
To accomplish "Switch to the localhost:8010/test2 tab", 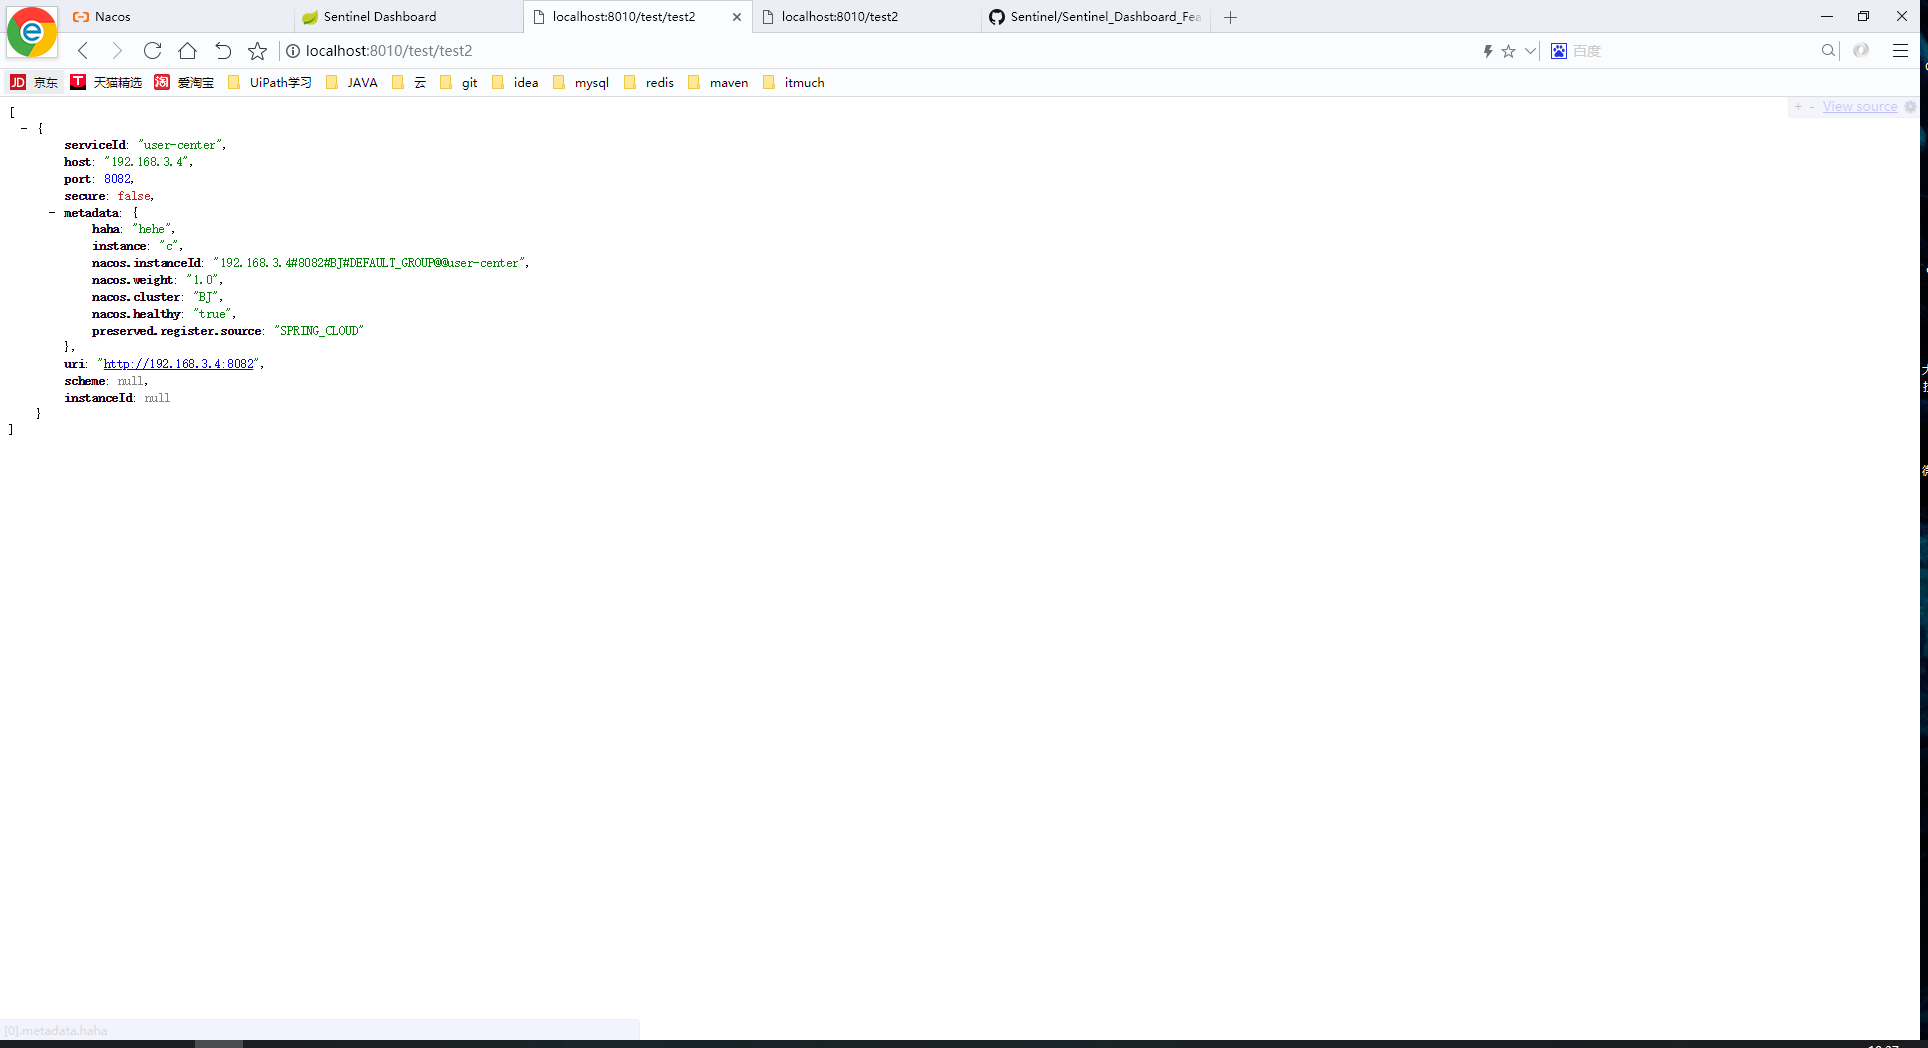I will (x=866, y=17).
